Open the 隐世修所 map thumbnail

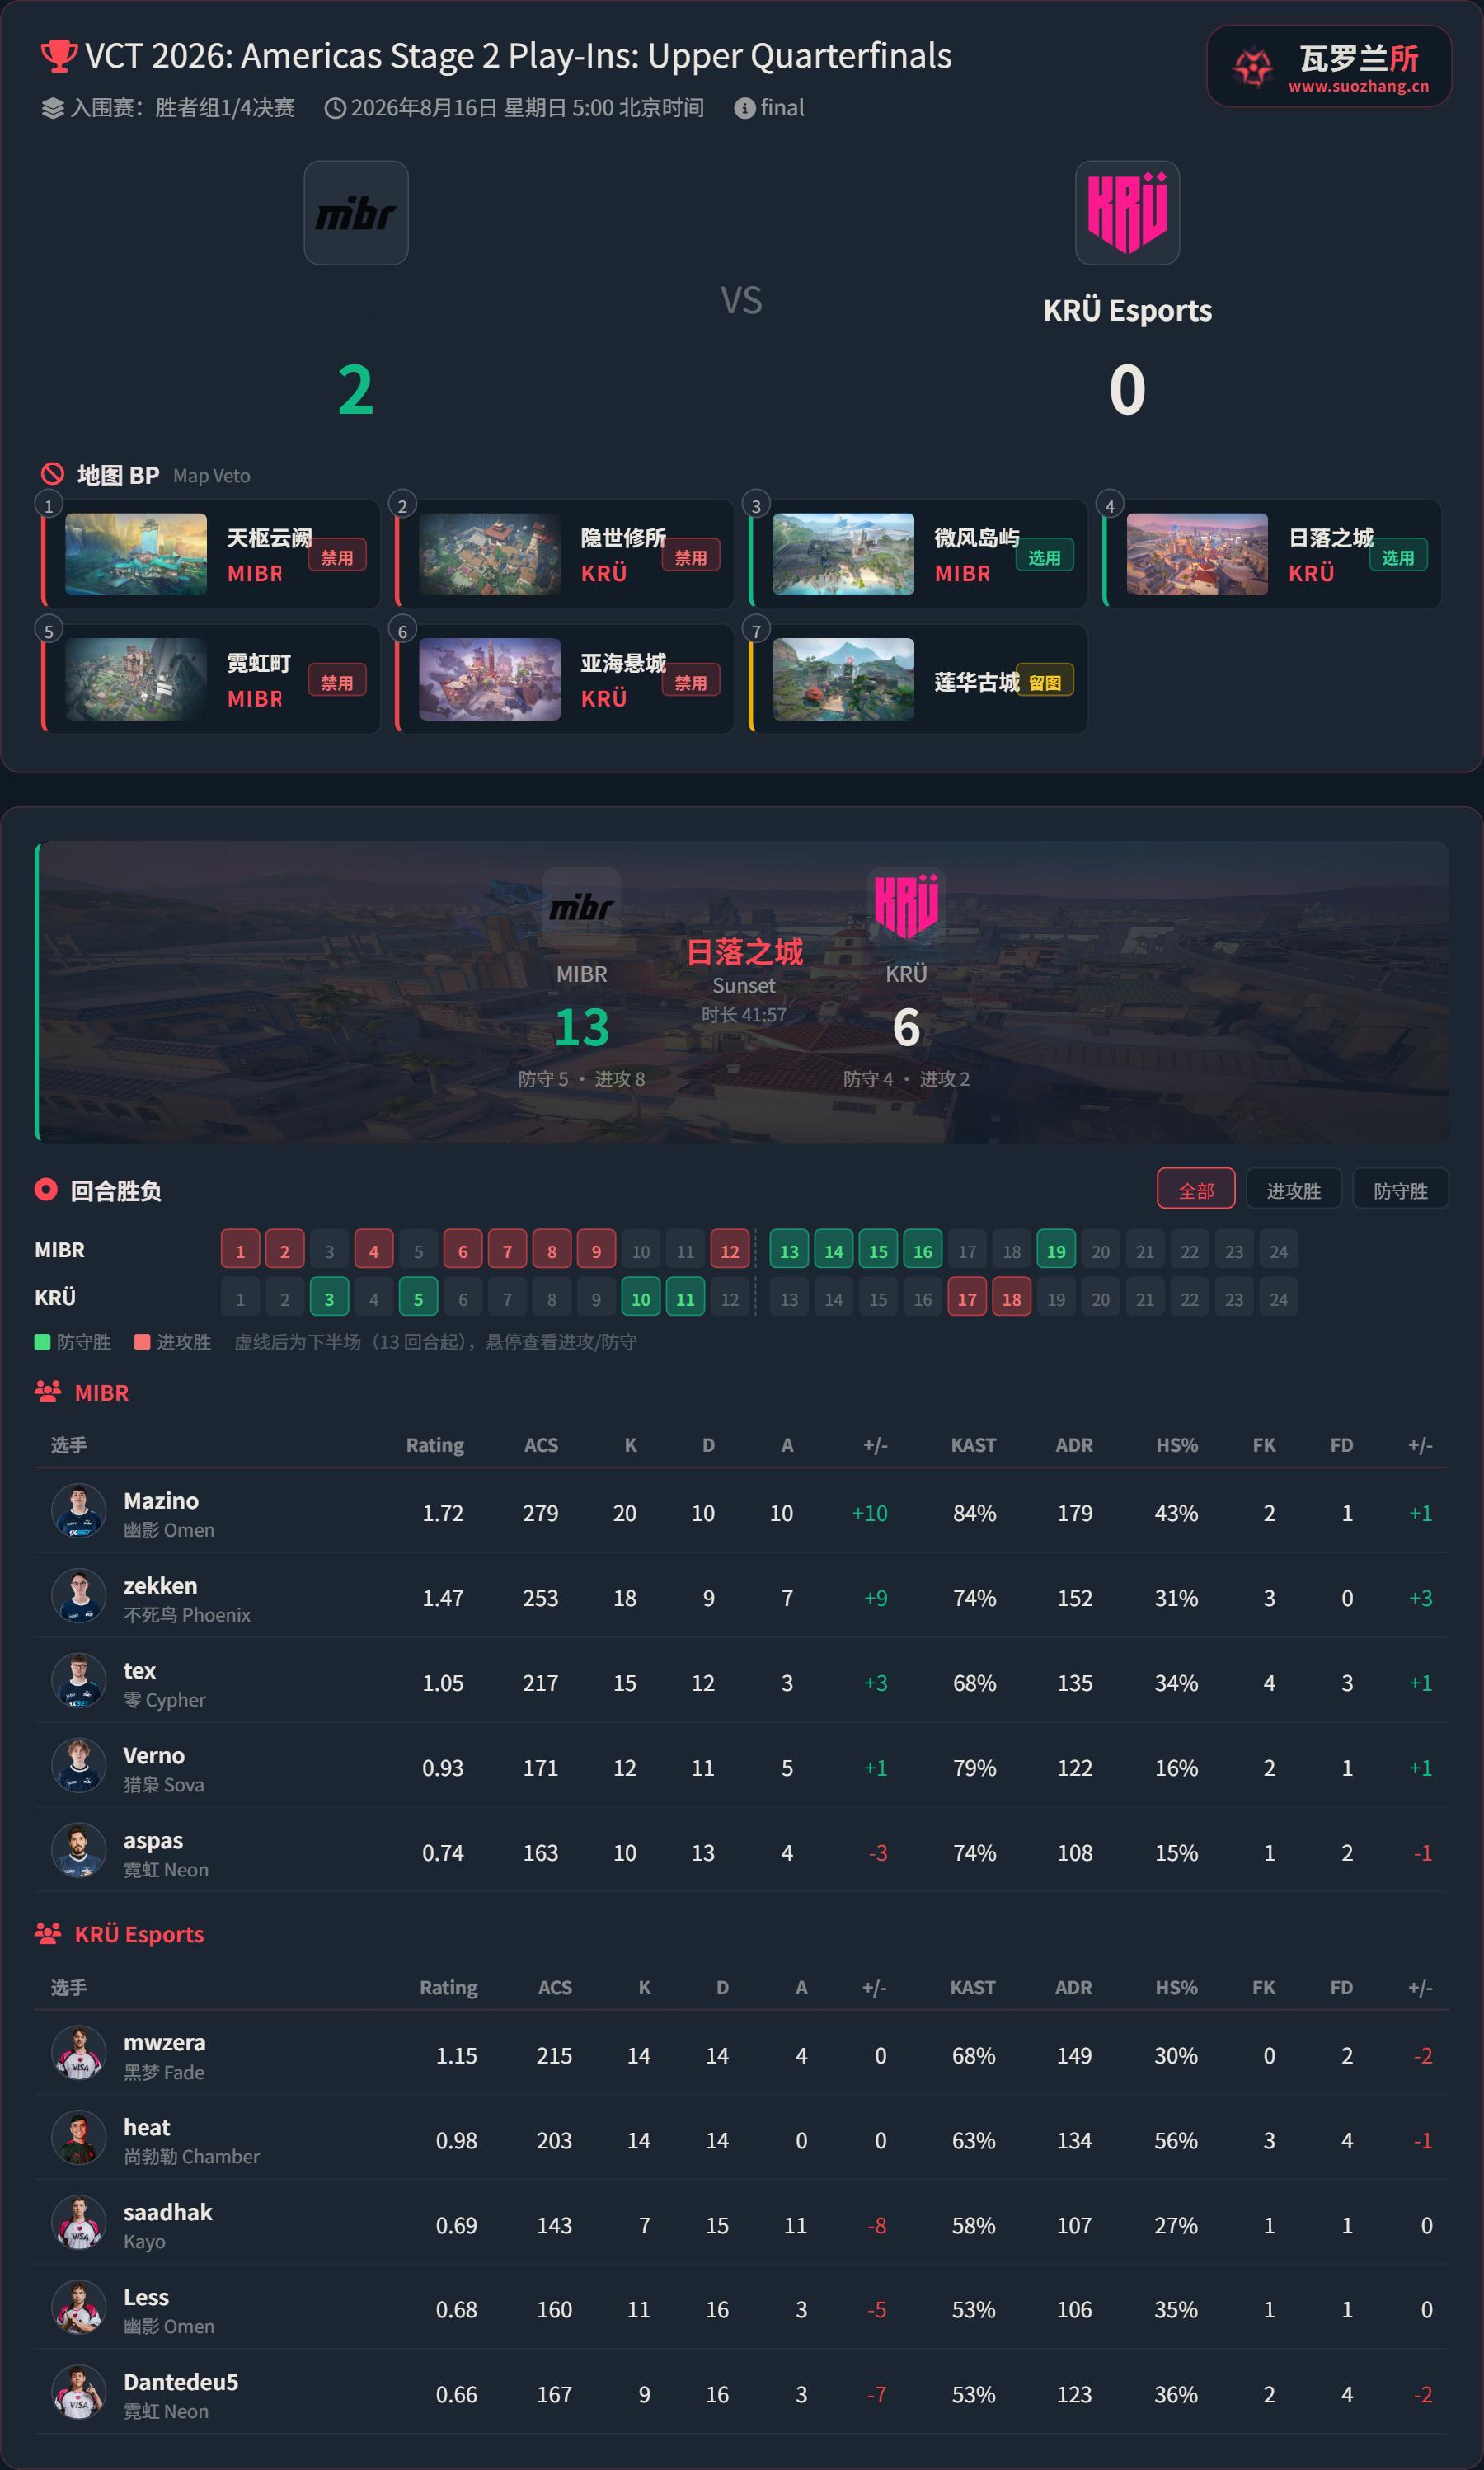coord(490,555)
